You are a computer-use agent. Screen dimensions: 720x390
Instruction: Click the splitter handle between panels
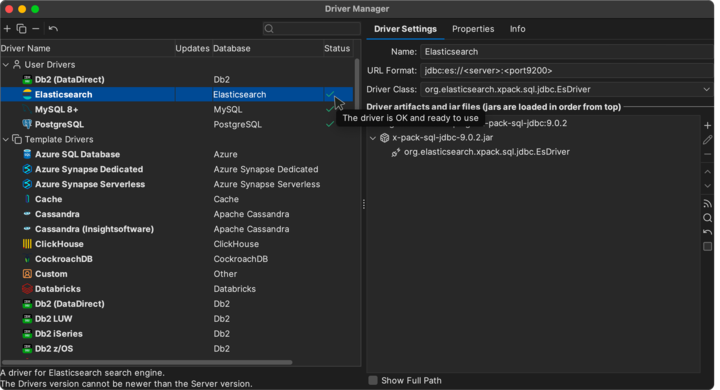pyautogui.click(x=364, y=204)
